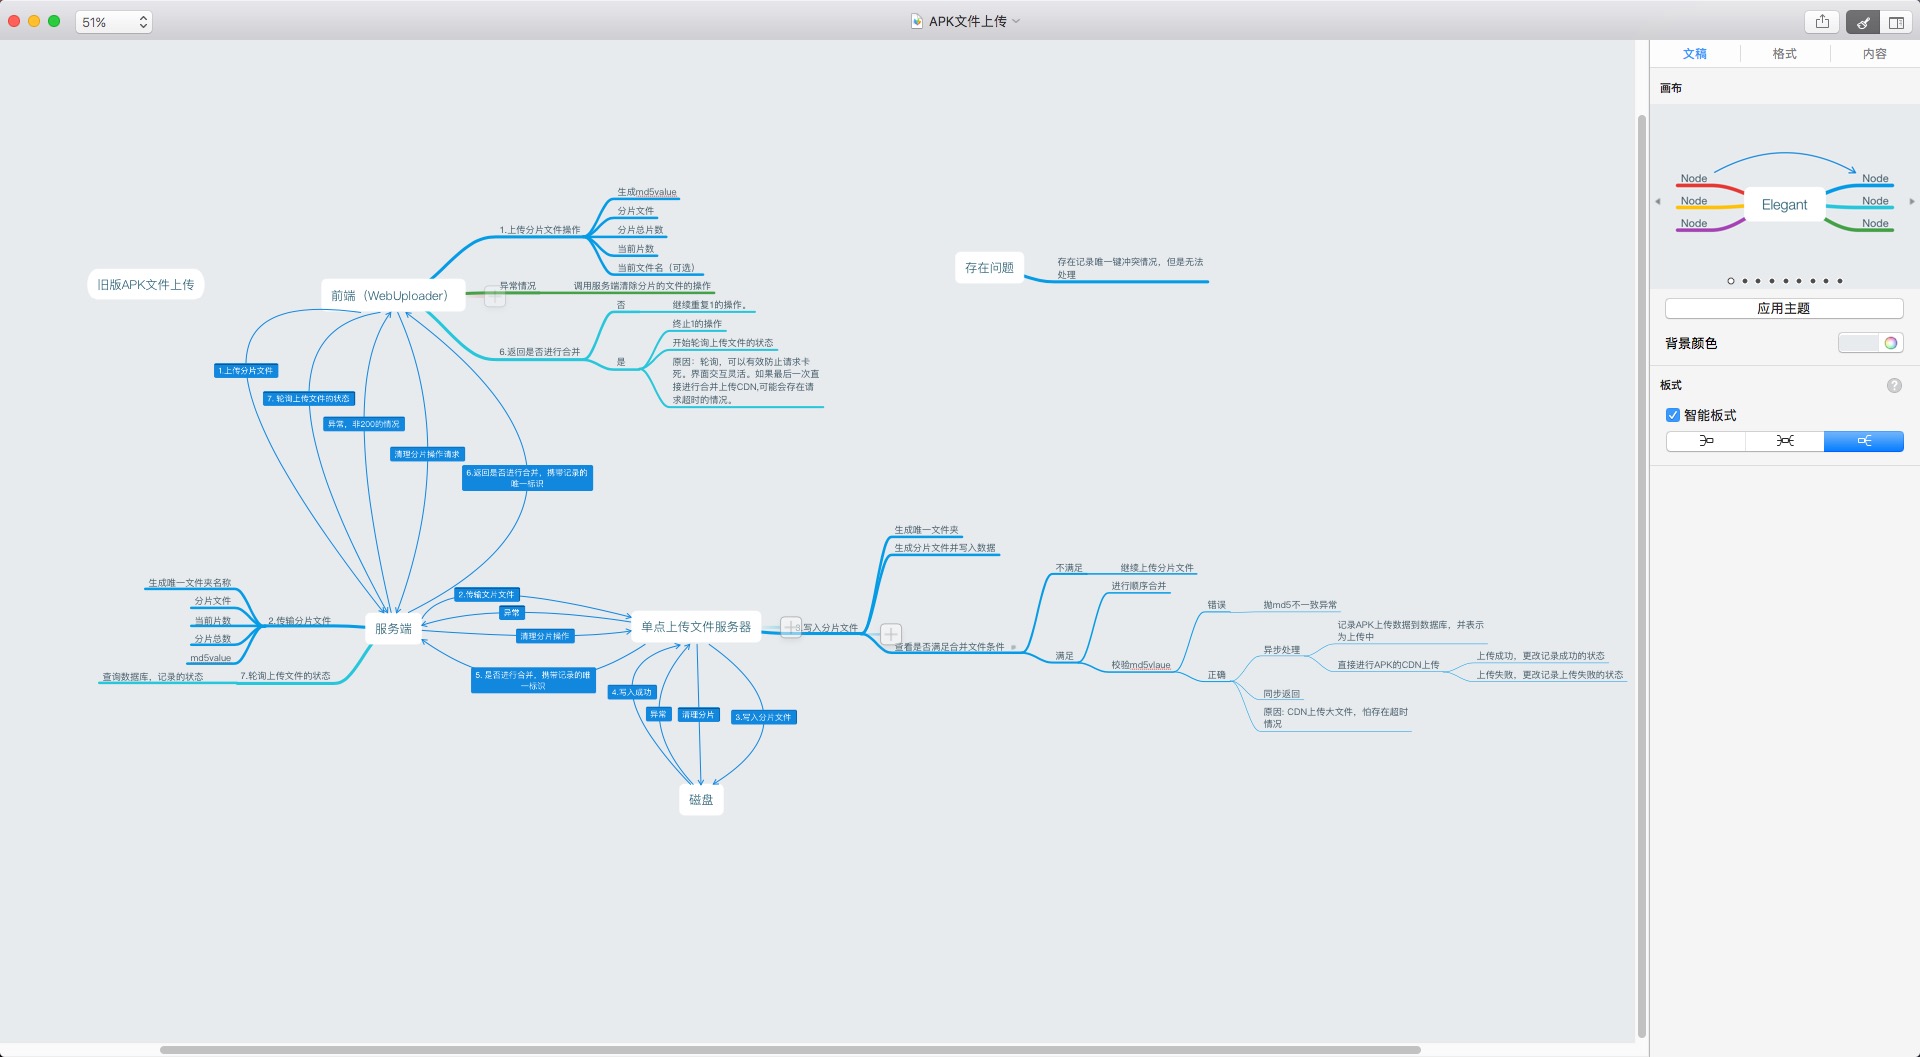Click the 背景颜色 color well swatch
This screenshot has width=1920, height=1057.
click(1859, 343)
